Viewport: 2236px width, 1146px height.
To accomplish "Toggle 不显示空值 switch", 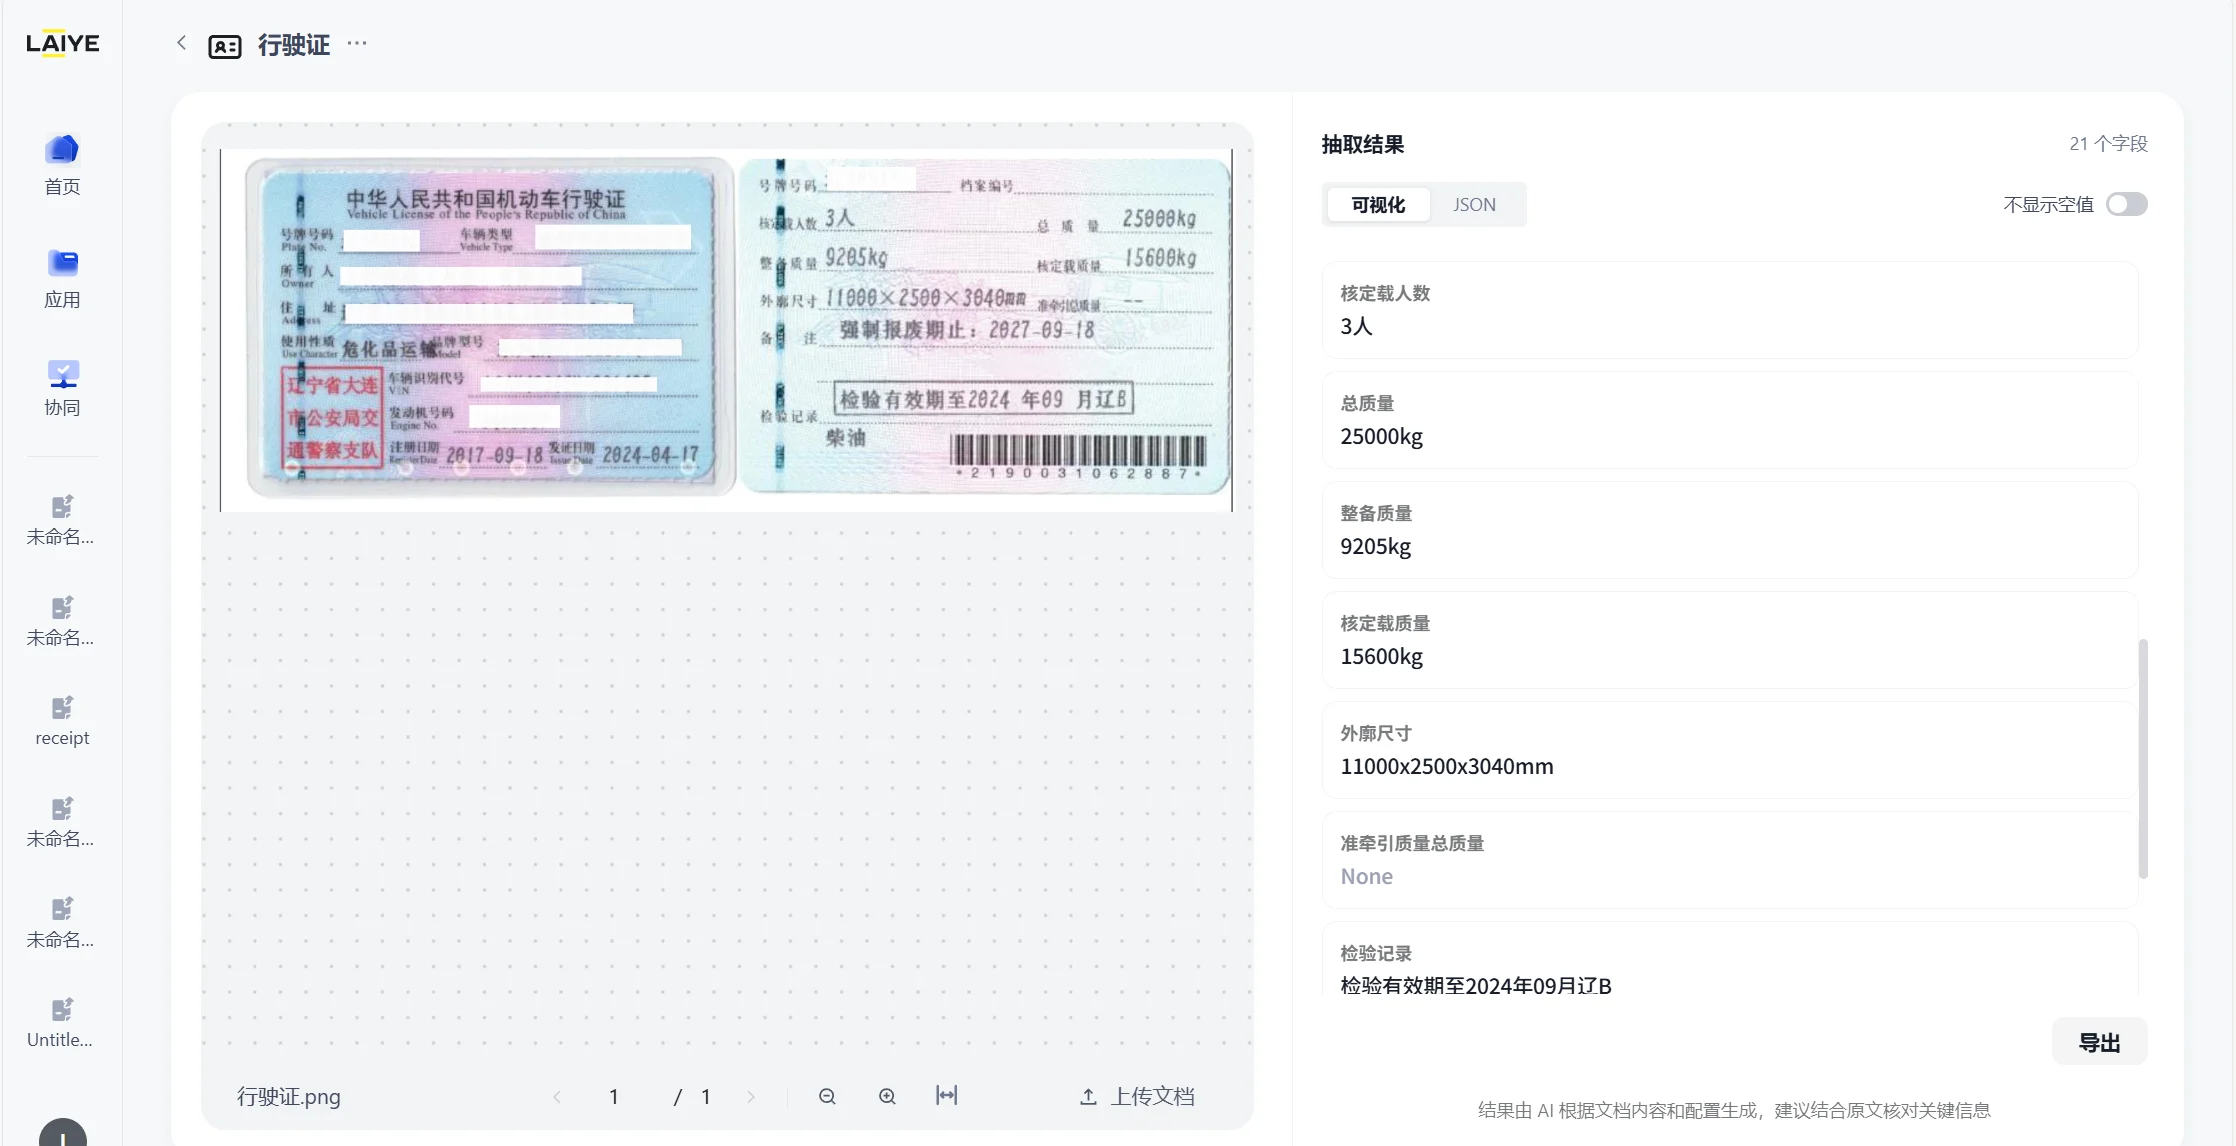I will (x=2126, y=204).
